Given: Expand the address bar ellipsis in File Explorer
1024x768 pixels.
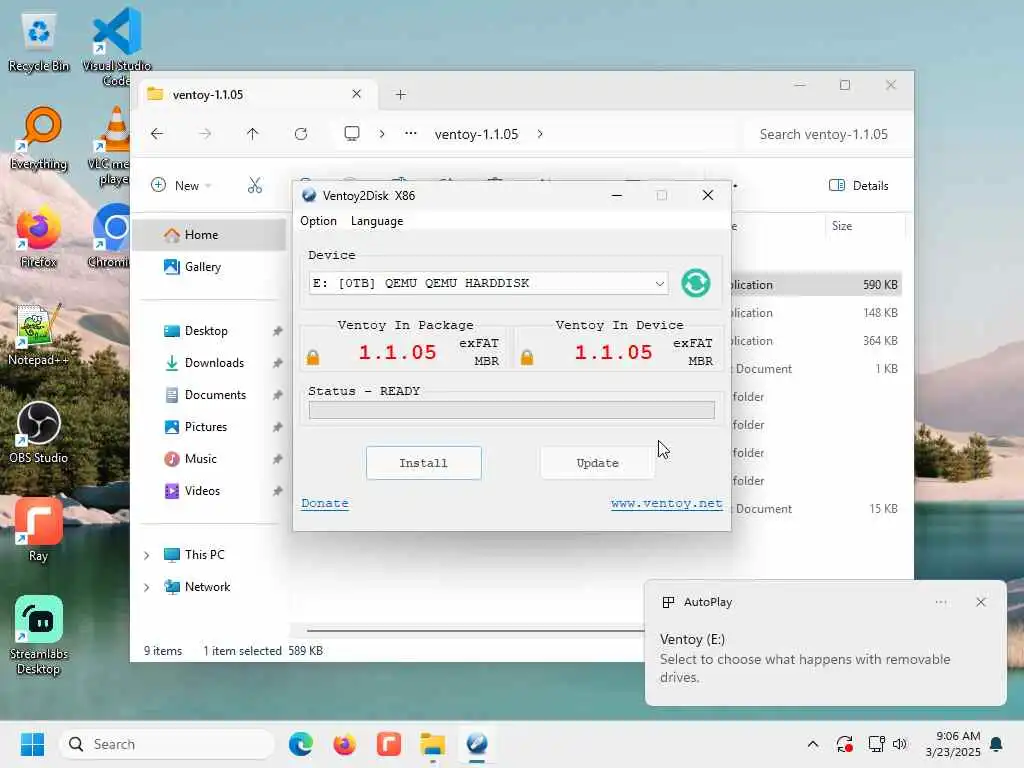Looking at the screenshot, I should (x=411, y=133).
